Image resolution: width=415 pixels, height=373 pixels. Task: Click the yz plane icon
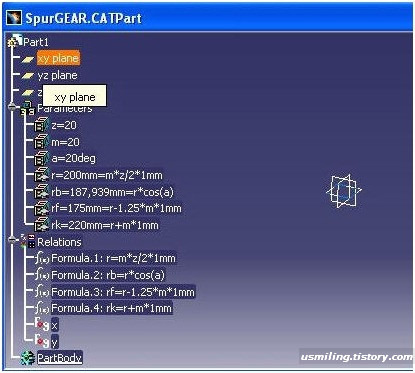[28, 76]
